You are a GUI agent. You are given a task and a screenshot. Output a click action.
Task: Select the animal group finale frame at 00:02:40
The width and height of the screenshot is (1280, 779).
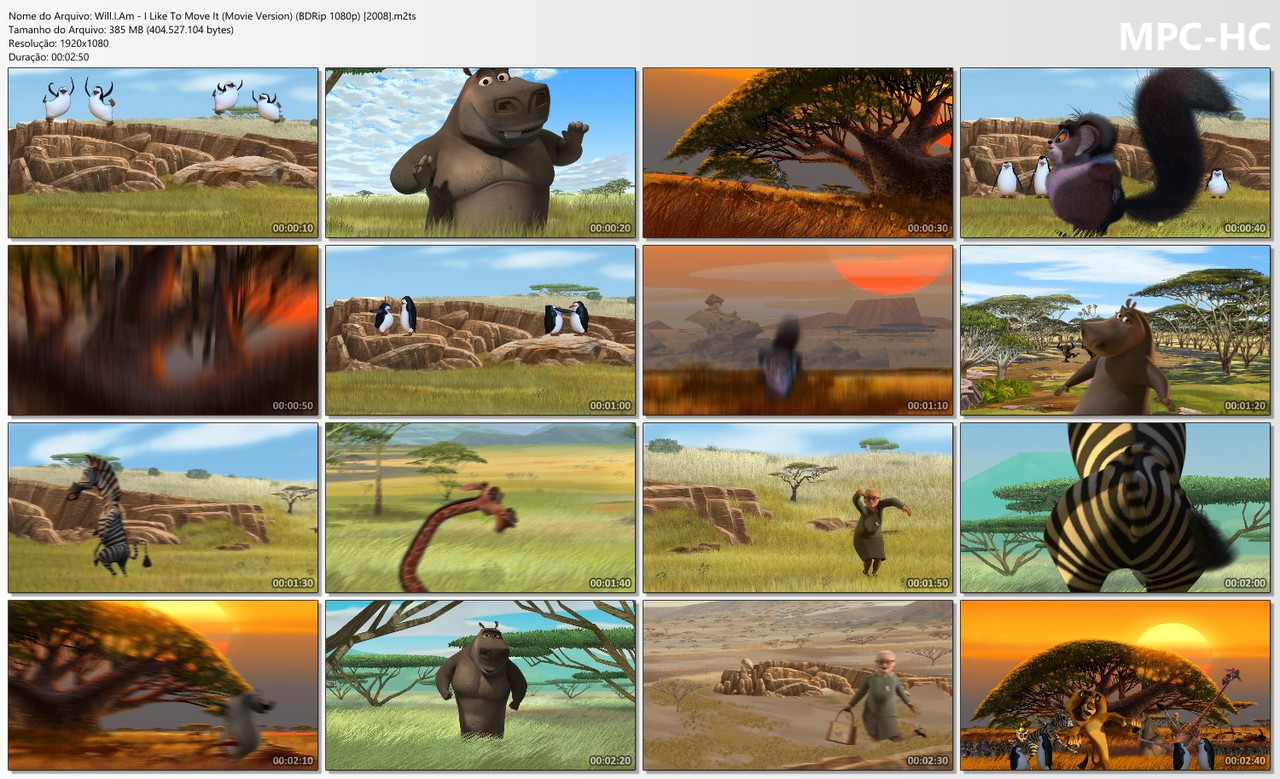tap(1113, 686)
